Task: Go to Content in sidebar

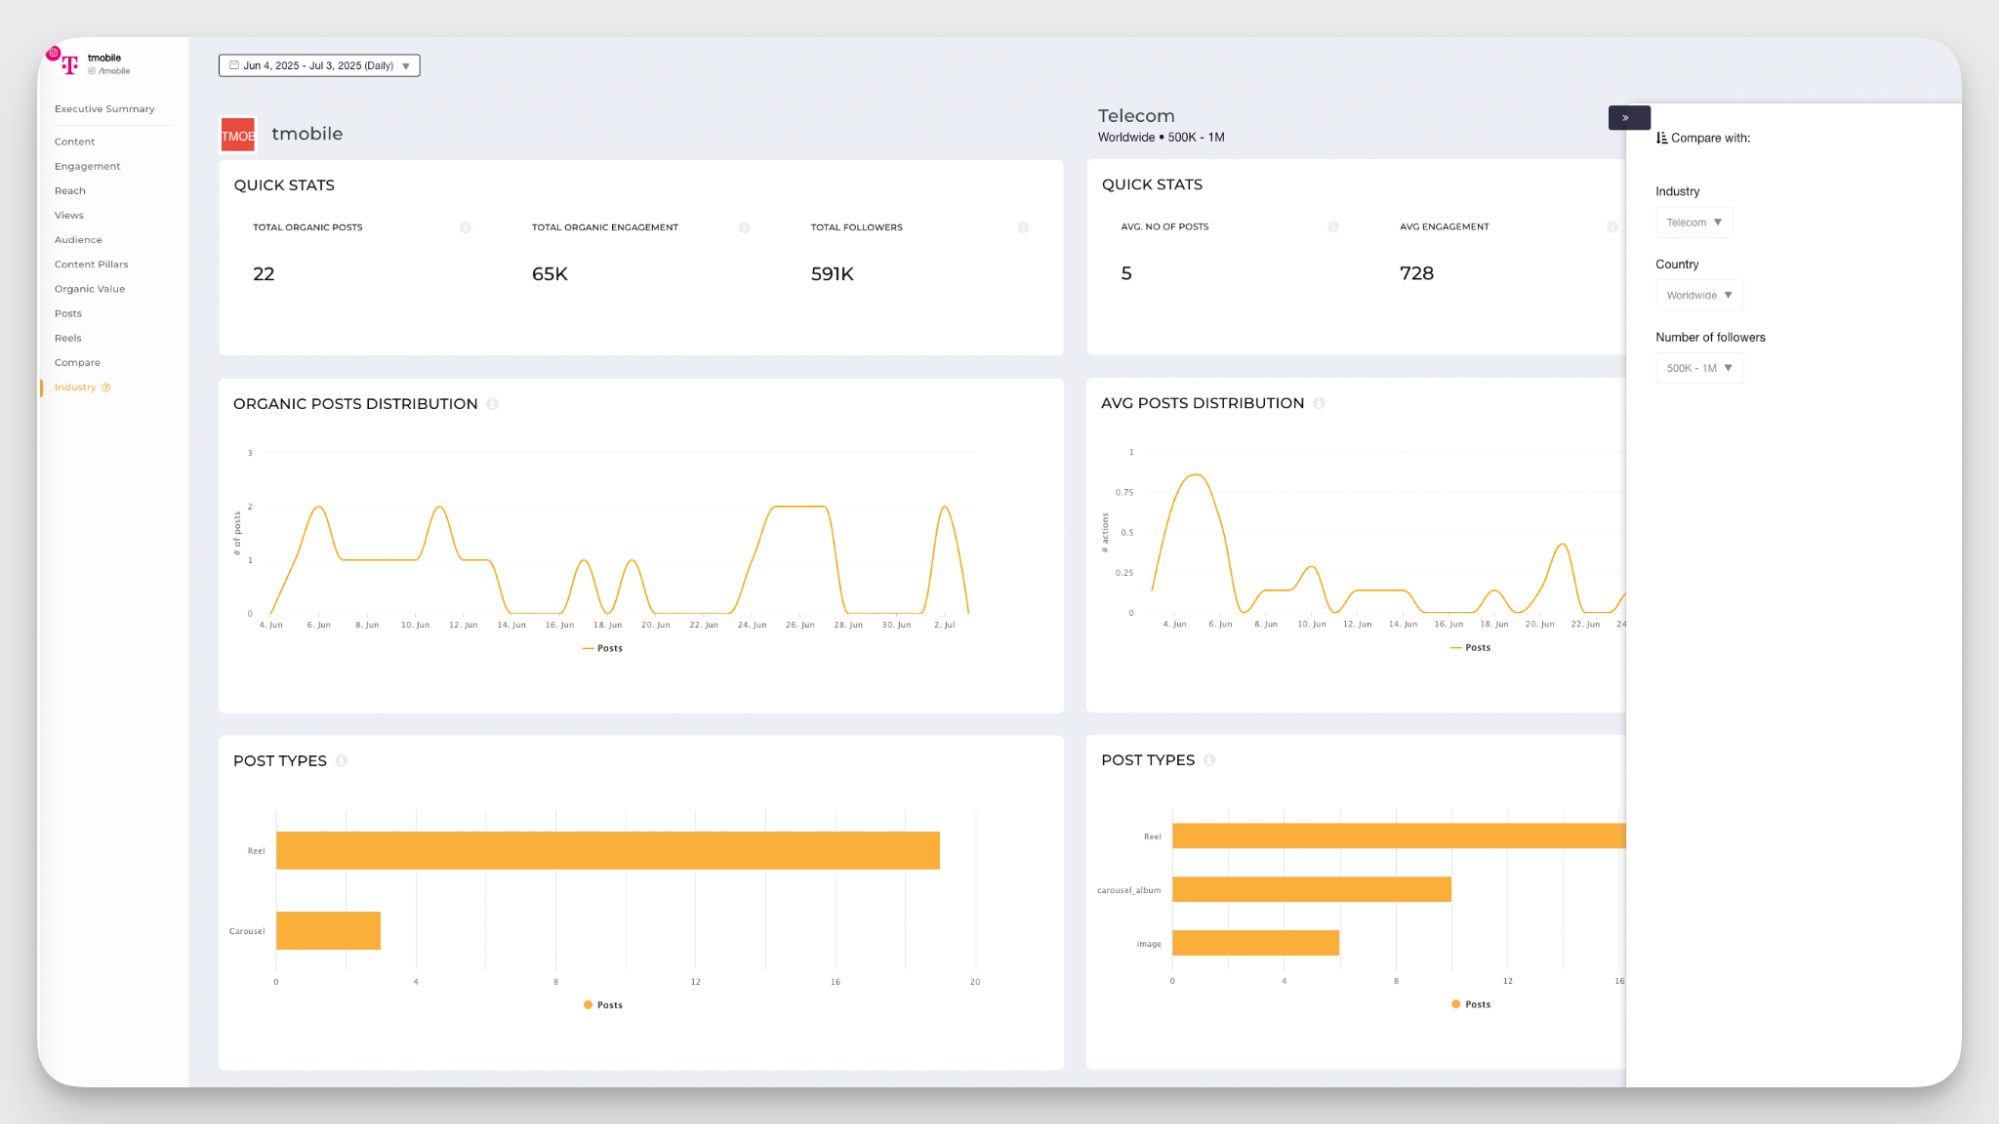Action: coord(74,142)
